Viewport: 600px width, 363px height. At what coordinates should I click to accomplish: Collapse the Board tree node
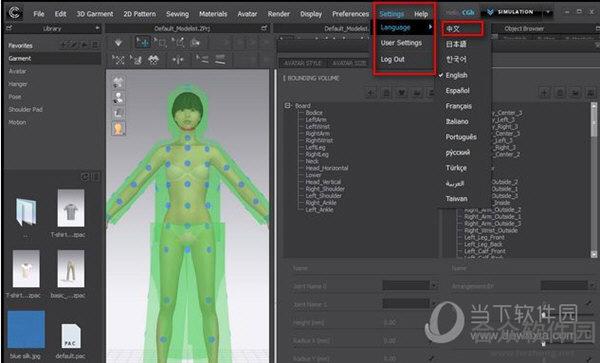click(287, 105)
